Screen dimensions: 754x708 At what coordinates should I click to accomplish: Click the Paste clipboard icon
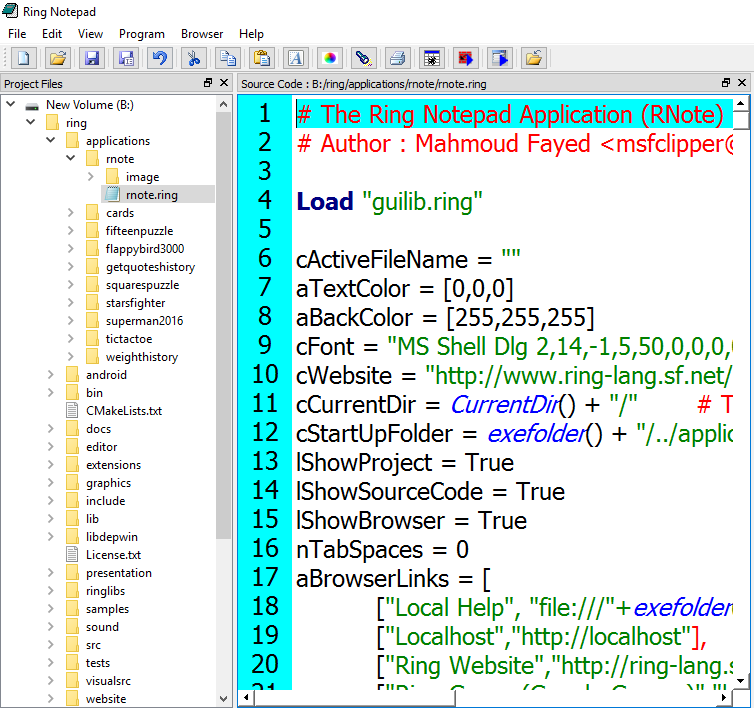261,58
